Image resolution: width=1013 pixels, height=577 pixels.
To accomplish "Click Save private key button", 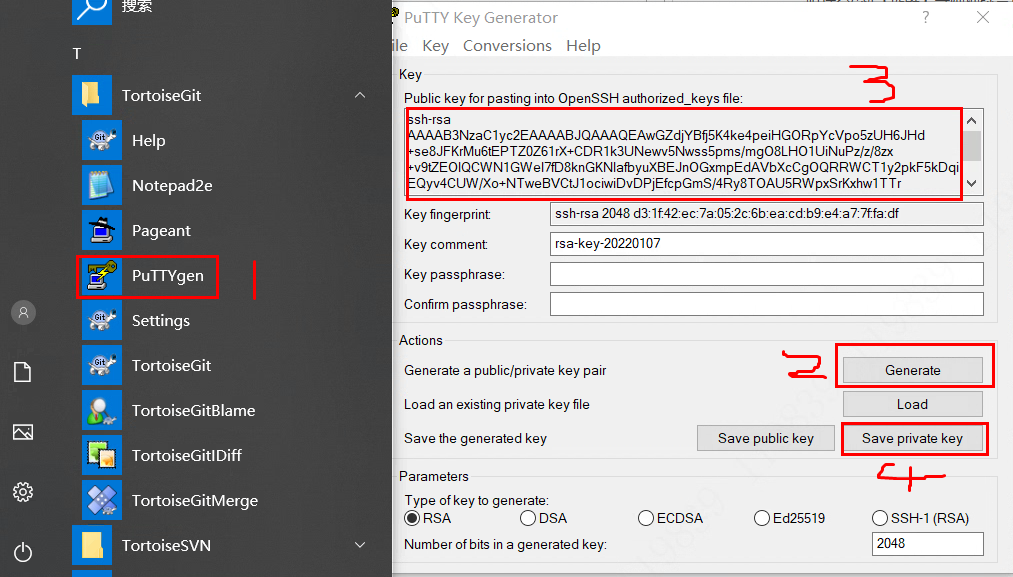I will pyautogui.click(x=912, y=438).
